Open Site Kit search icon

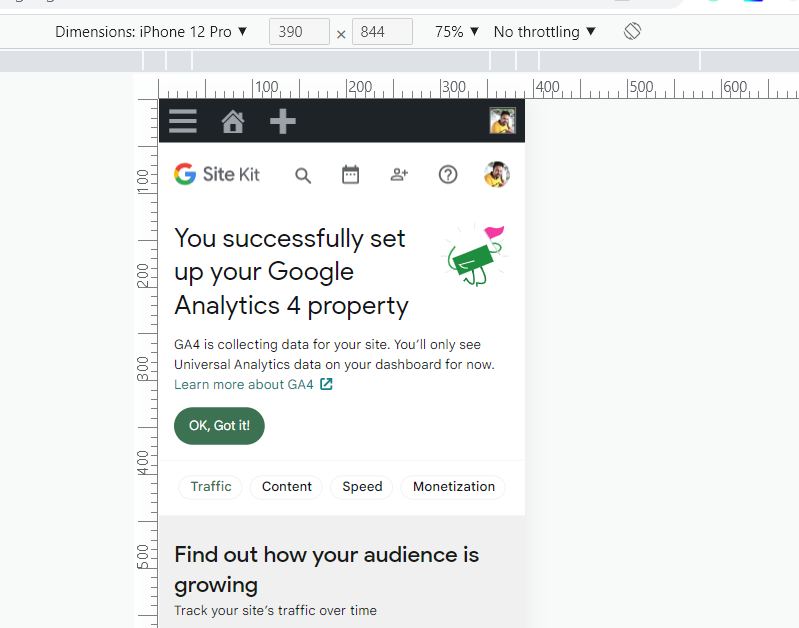[303, 175]
